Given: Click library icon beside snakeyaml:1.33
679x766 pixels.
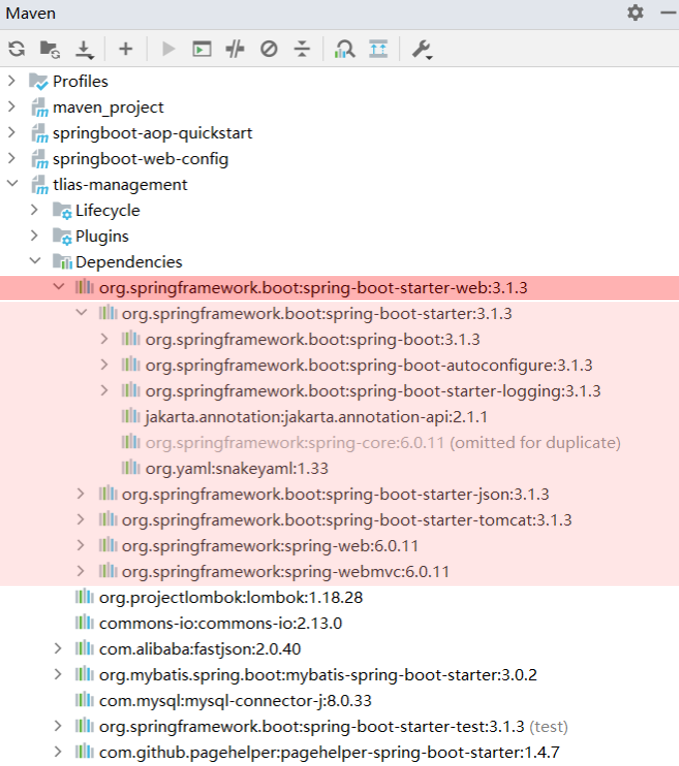Looking at the screenshot, I should coord(130,468).
